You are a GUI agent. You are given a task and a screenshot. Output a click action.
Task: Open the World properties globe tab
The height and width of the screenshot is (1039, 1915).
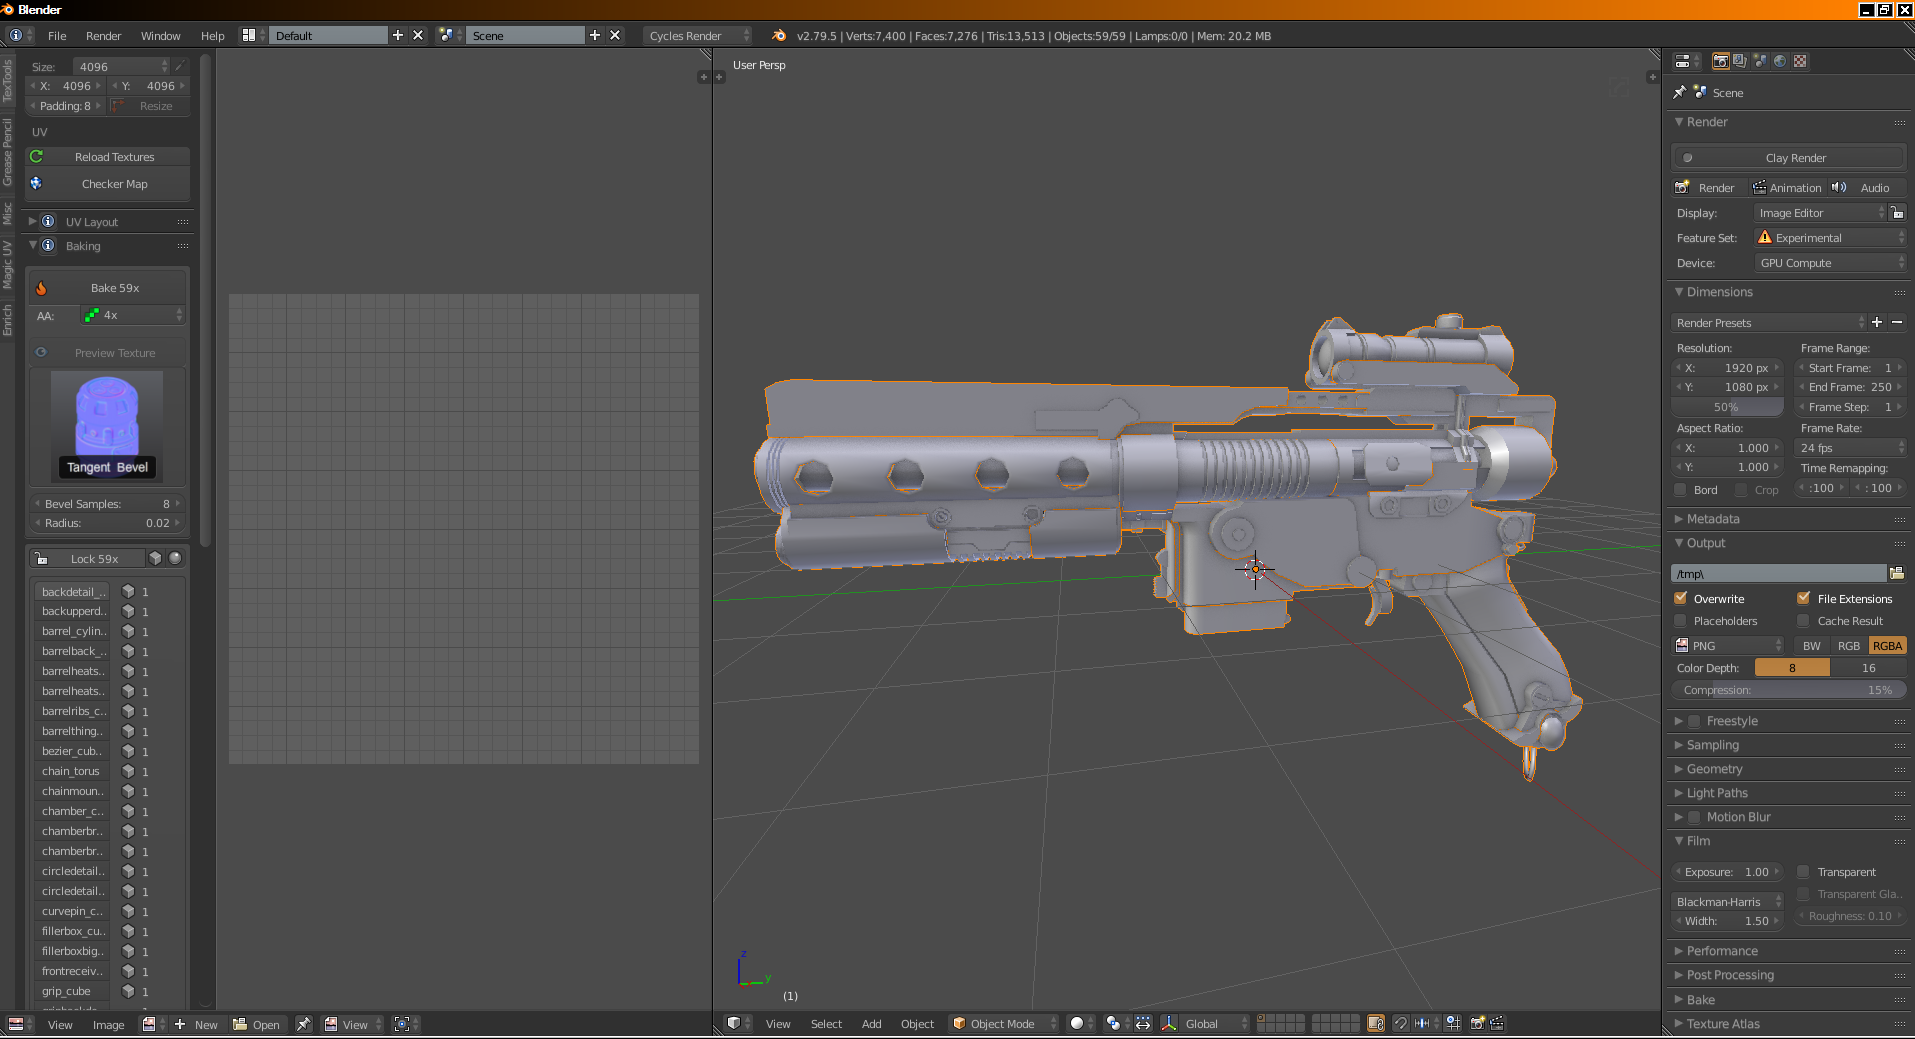(x=1780, y=61)
